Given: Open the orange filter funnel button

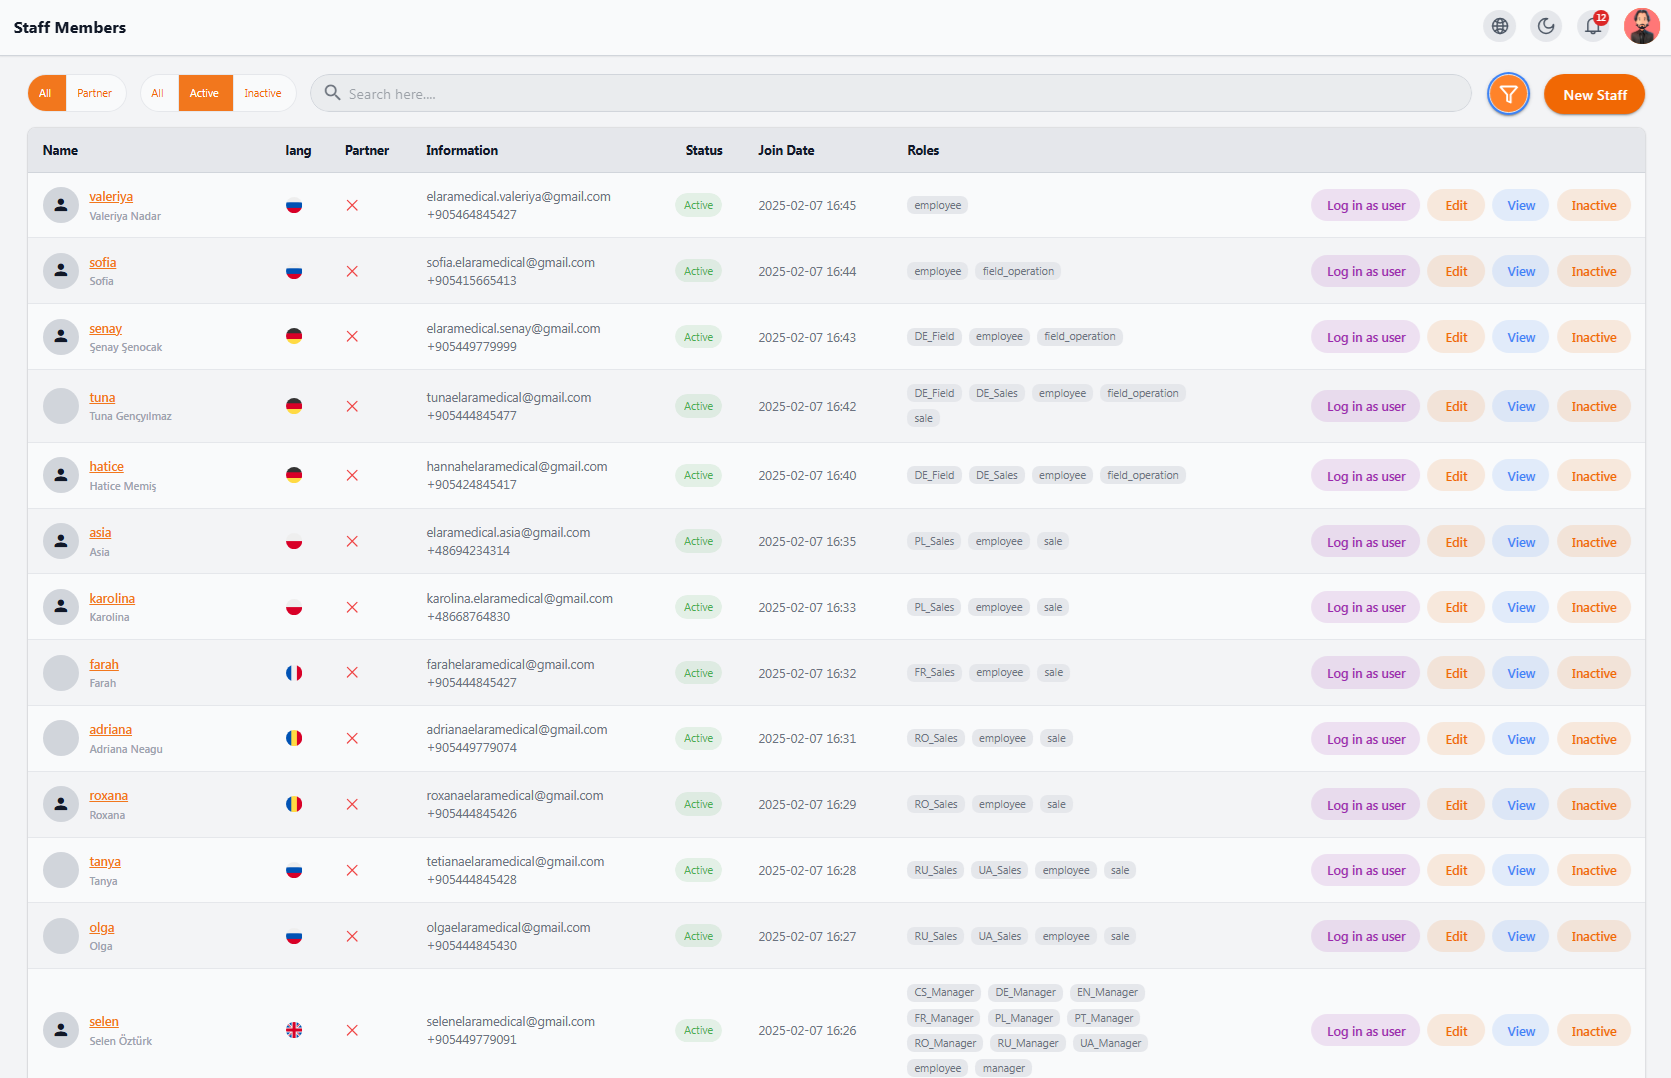Looking at the screenshot, I should 1508,94.
